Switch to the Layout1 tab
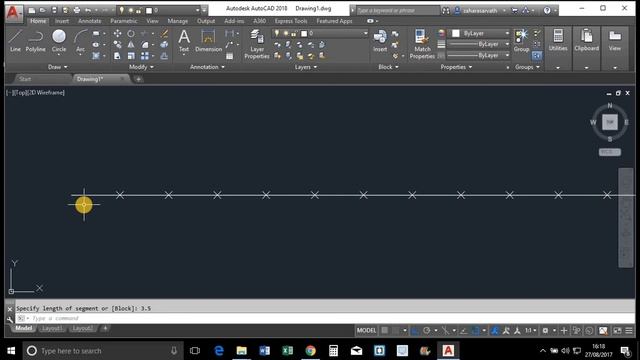Screen dimensions: 640x360 click(x=52, y=329)
